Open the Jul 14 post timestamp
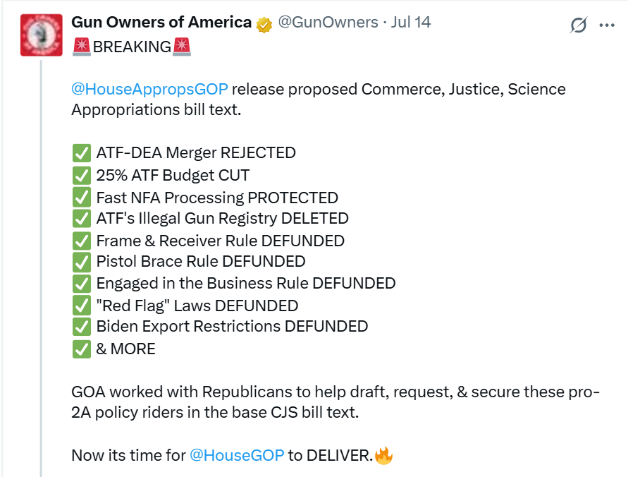Viewport: 628px width, 477px height. click(x=411, y=22)
